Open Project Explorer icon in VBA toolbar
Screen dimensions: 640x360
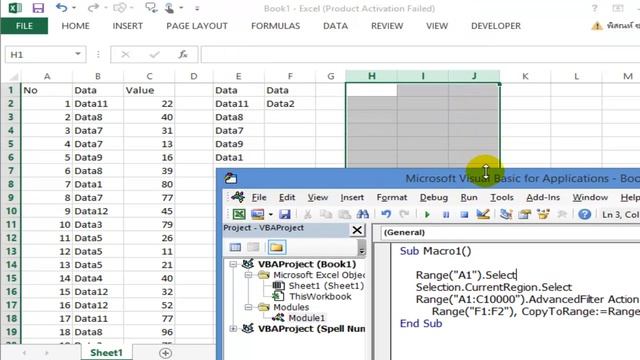click(x=506, y=214)
